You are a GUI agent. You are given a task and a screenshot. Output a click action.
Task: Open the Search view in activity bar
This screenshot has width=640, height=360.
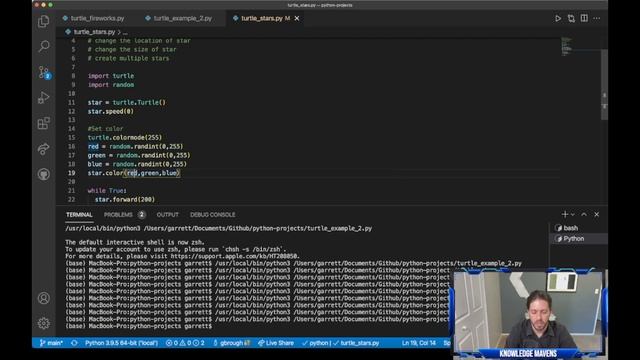click(x=44, y=46)
